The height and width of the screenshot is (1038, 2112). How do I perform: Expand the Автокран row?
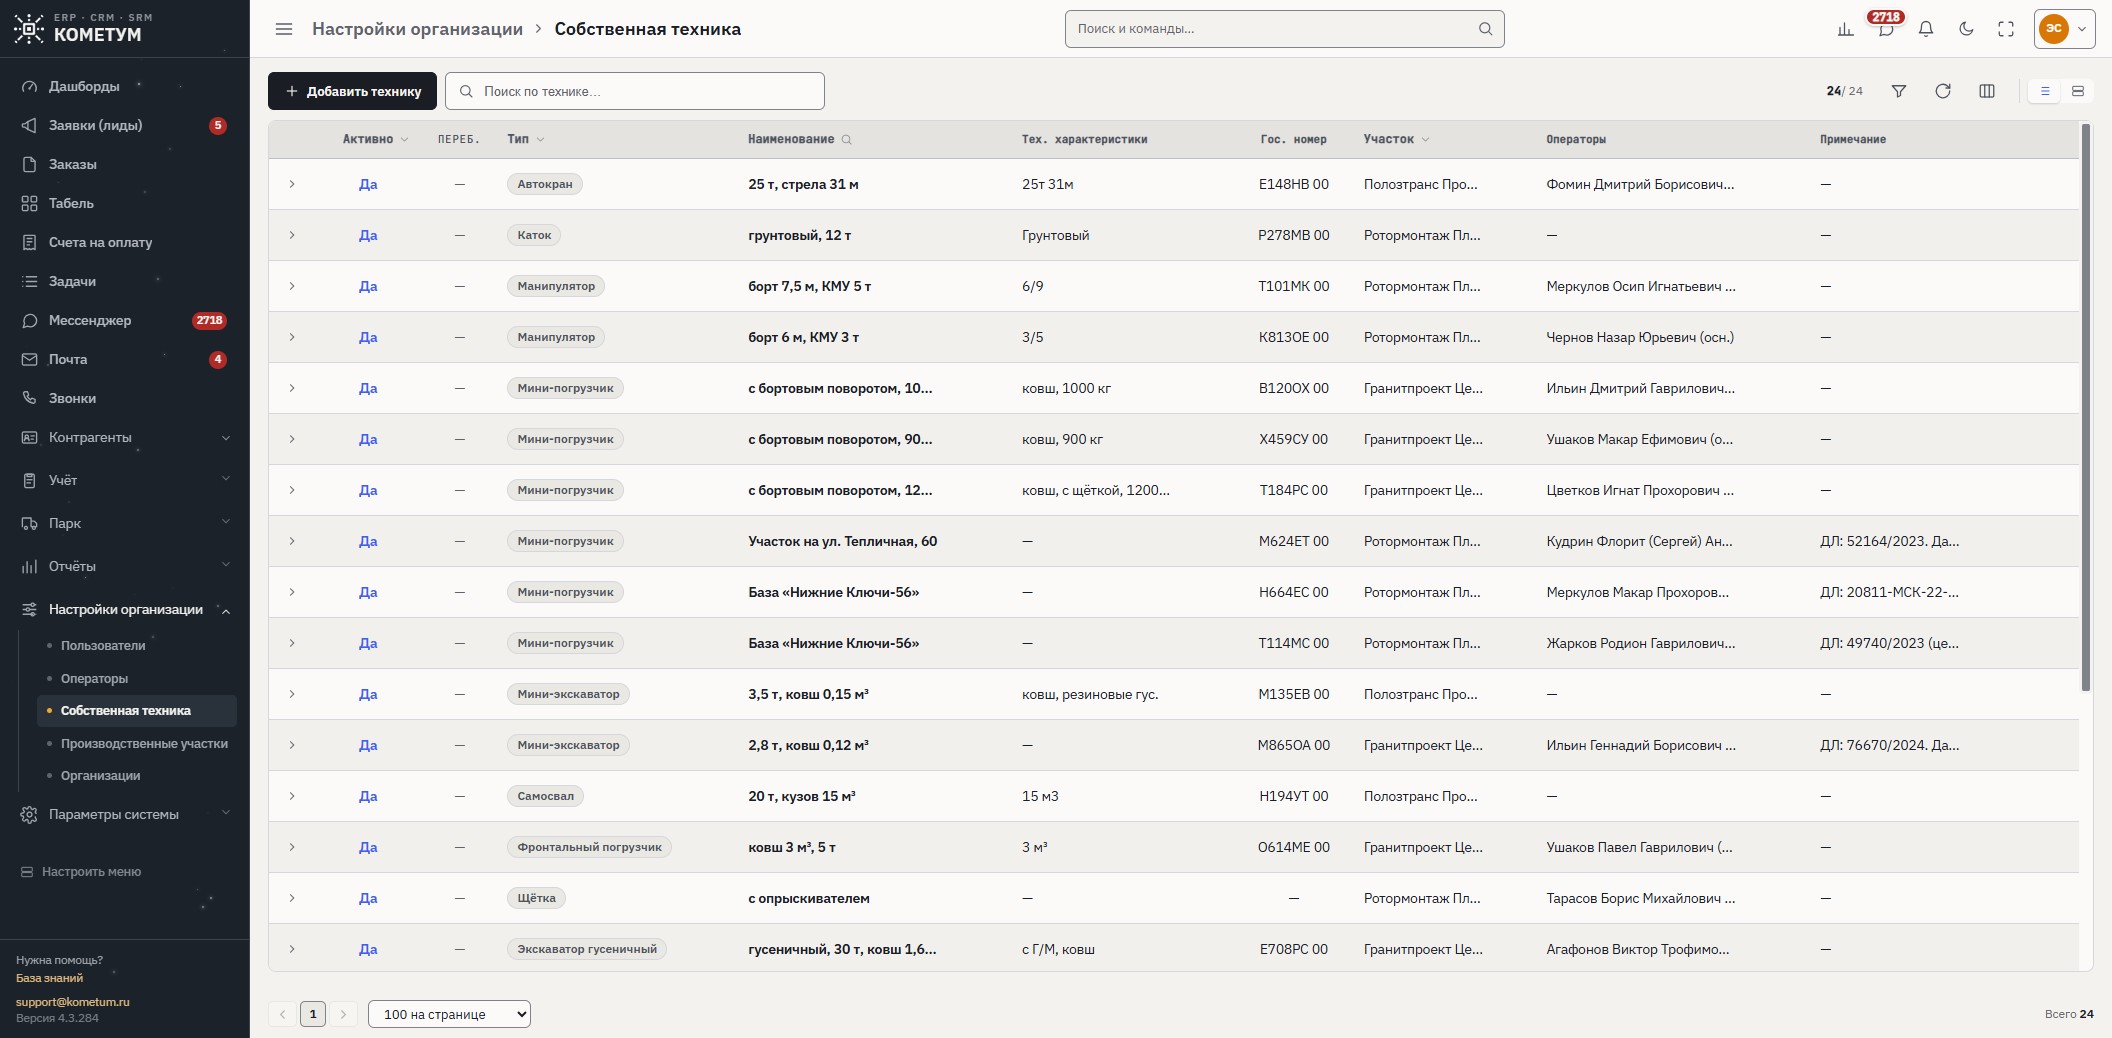(292, 184)
